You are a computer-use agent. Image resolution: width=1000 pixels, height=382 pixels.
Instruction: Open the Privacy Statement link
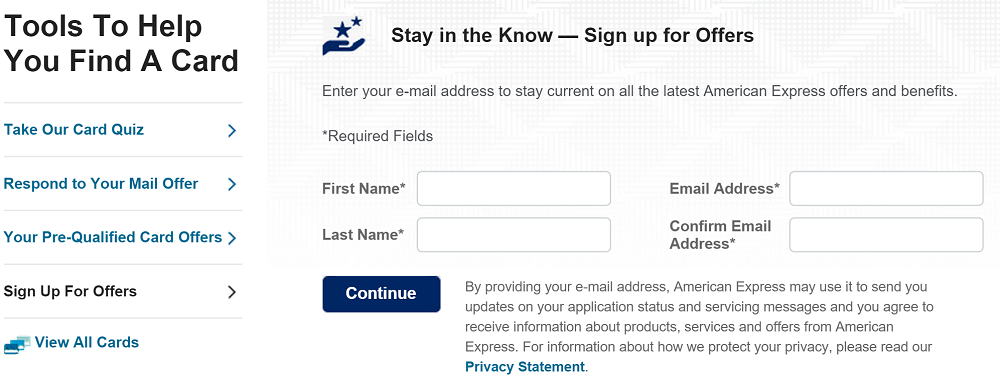click(525, 367)
